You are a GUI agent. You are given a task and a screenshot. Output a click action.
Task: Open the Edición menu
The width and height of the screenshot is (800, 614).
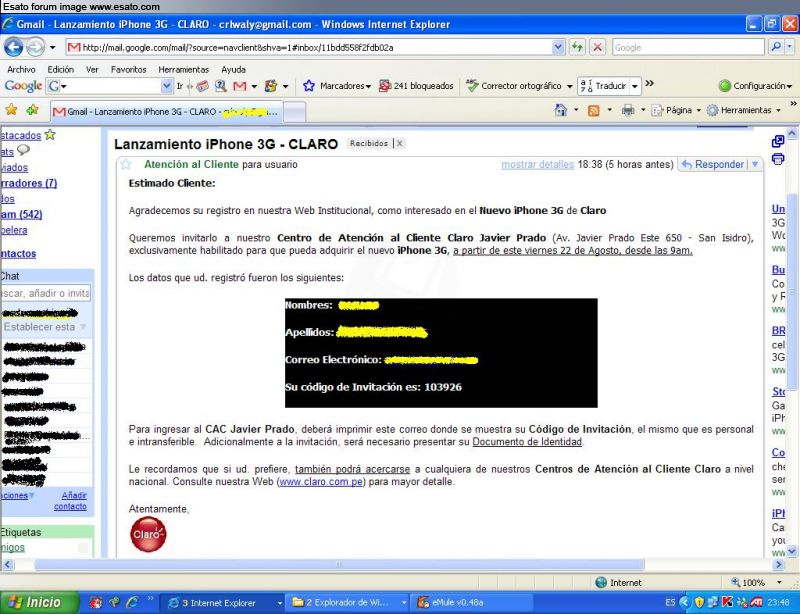point(61,69)
